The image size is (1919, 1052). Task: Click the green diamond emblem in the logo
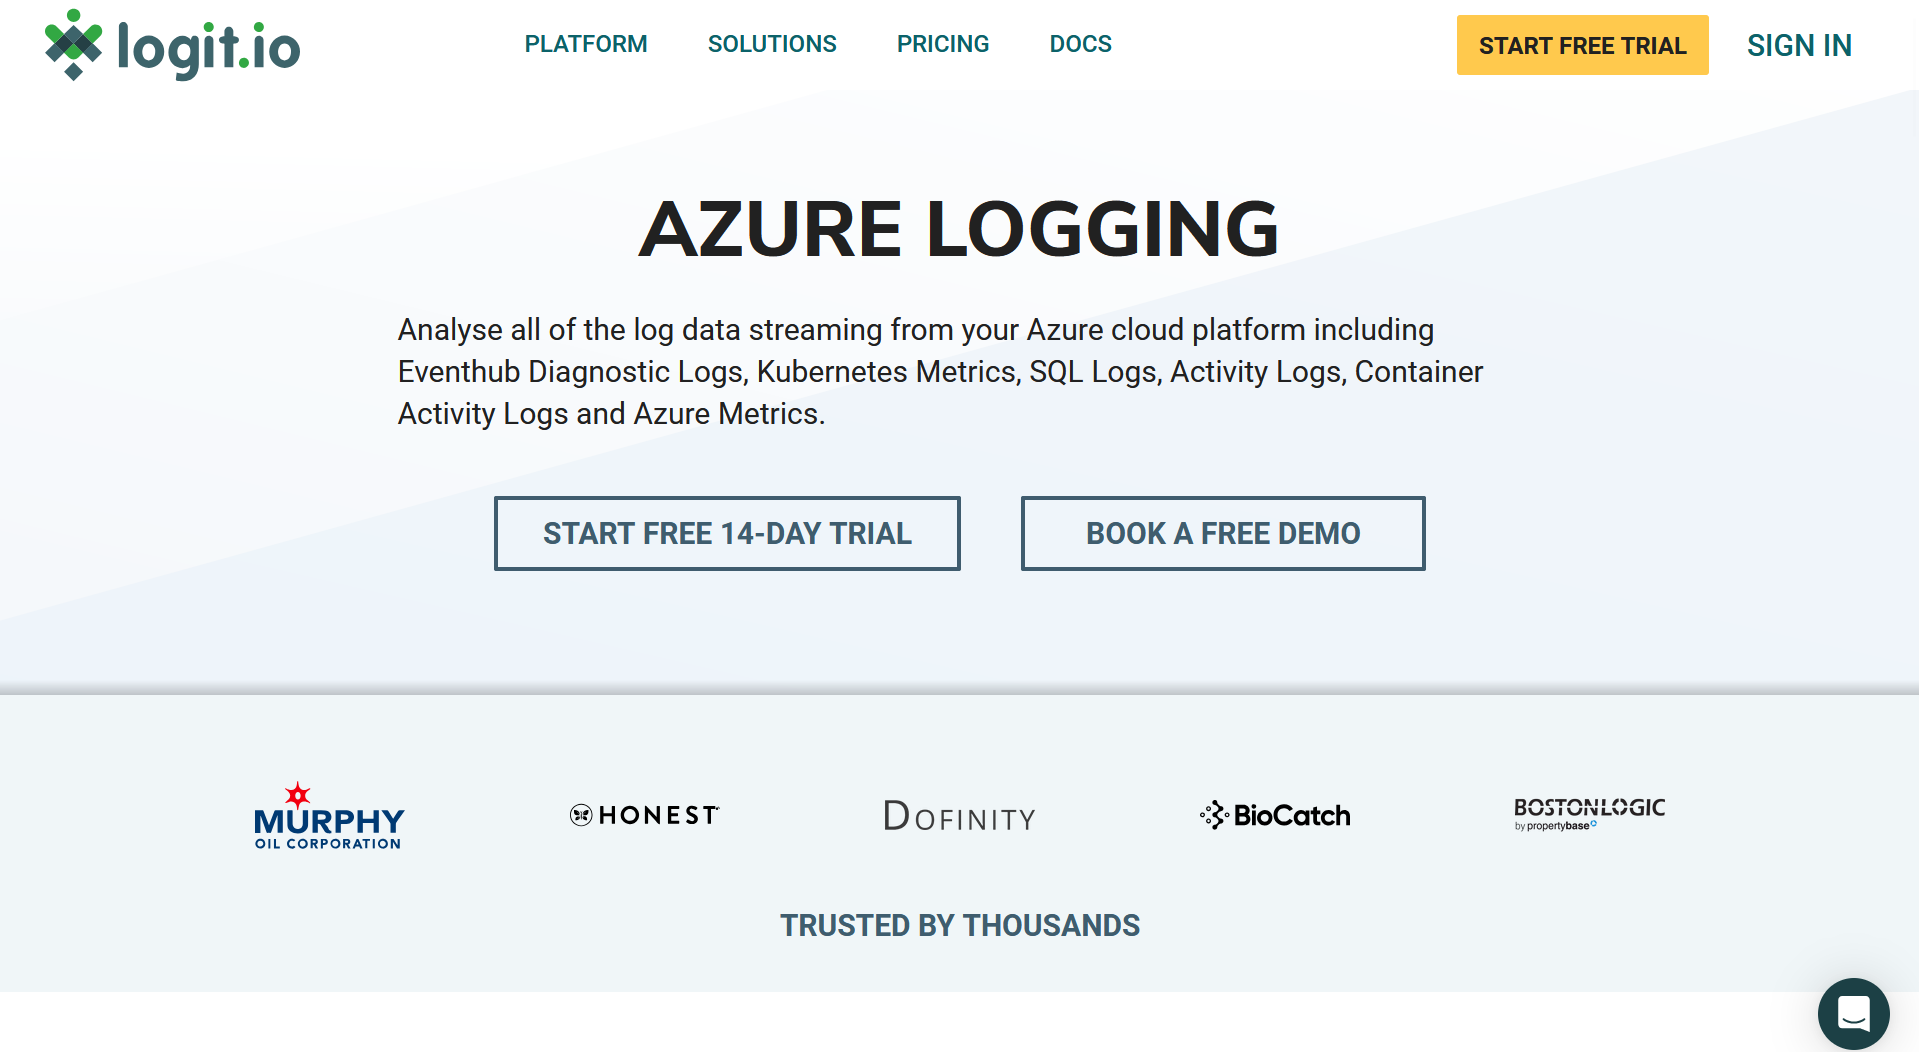coord(73,45)
